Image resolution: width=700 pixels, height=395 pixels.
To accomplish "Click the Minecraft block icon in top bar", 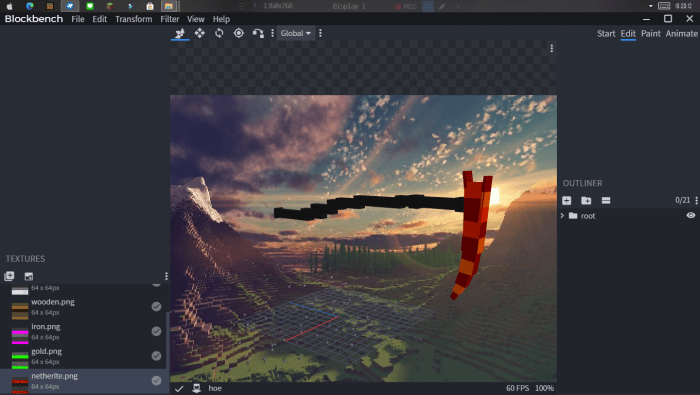I will [x=110, y=6].
